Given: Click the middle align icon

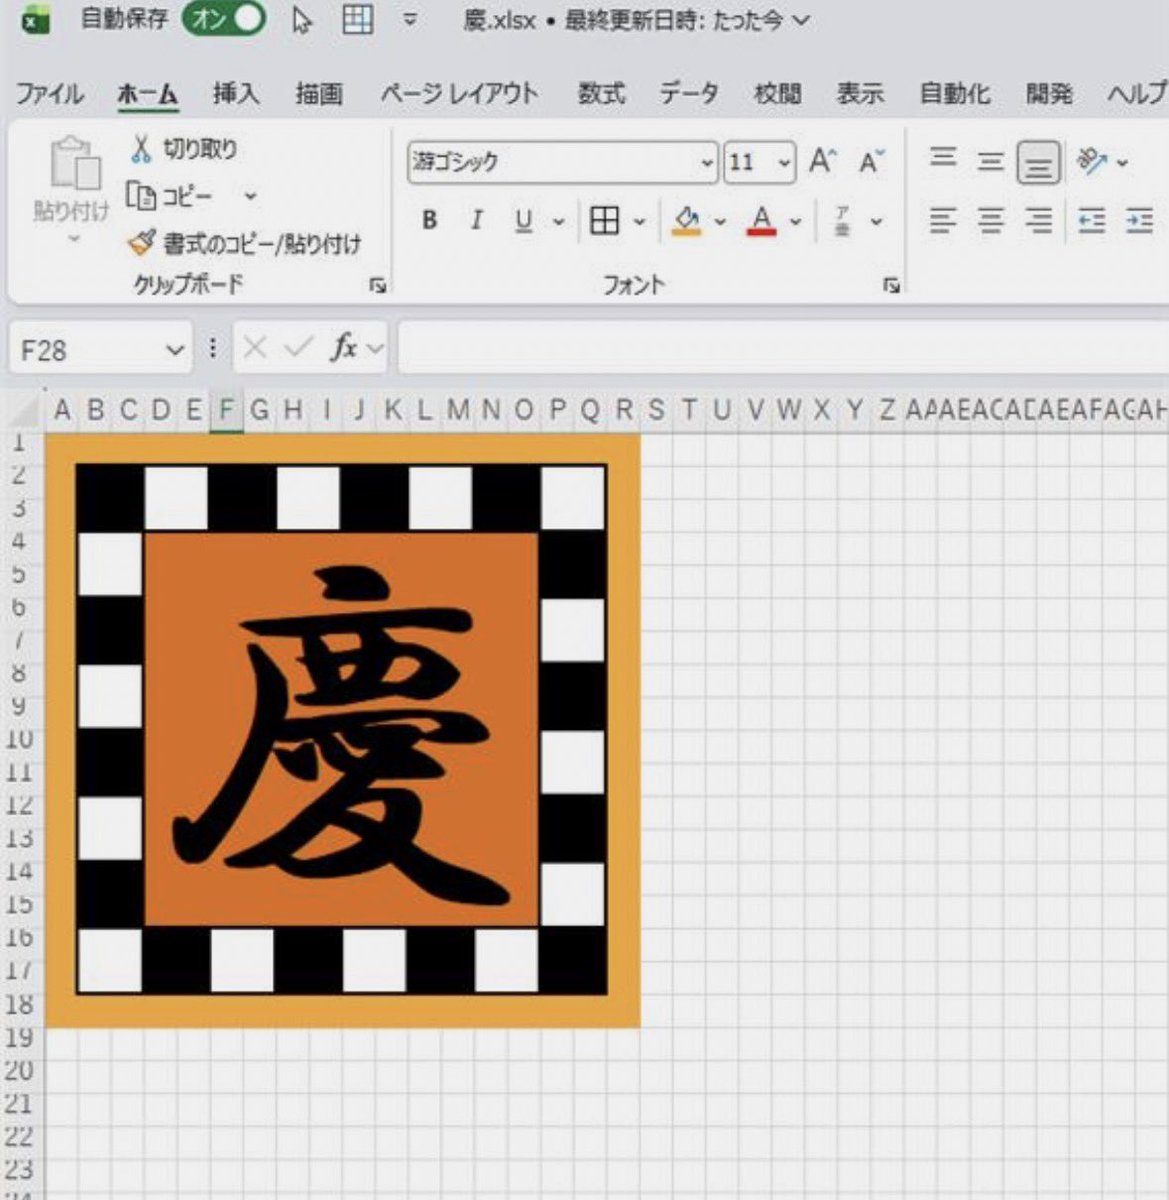Looking at the screenshot, I should [990, 161].
